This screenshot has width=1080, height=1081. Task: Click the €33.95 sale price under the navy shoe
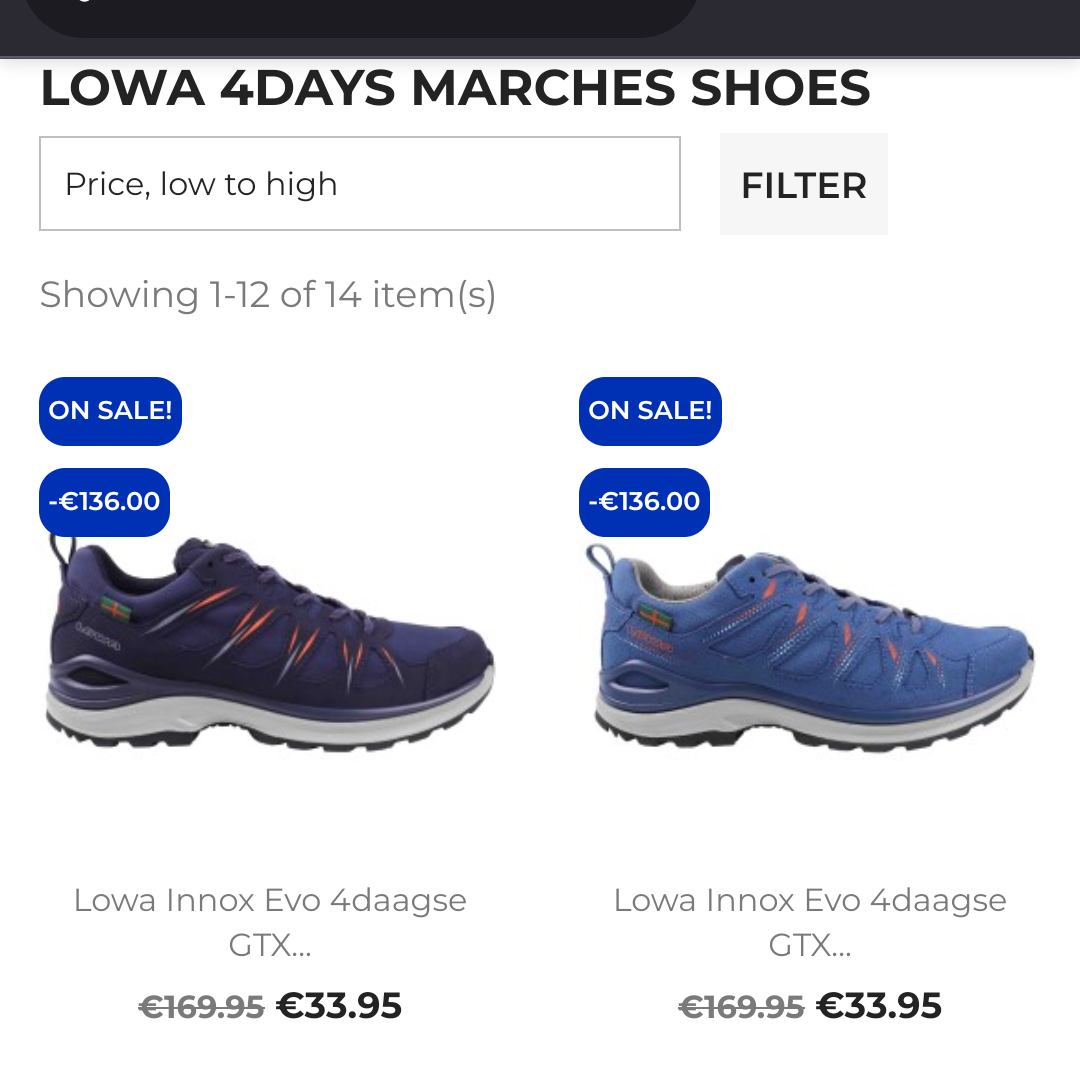coord(339,1006)
